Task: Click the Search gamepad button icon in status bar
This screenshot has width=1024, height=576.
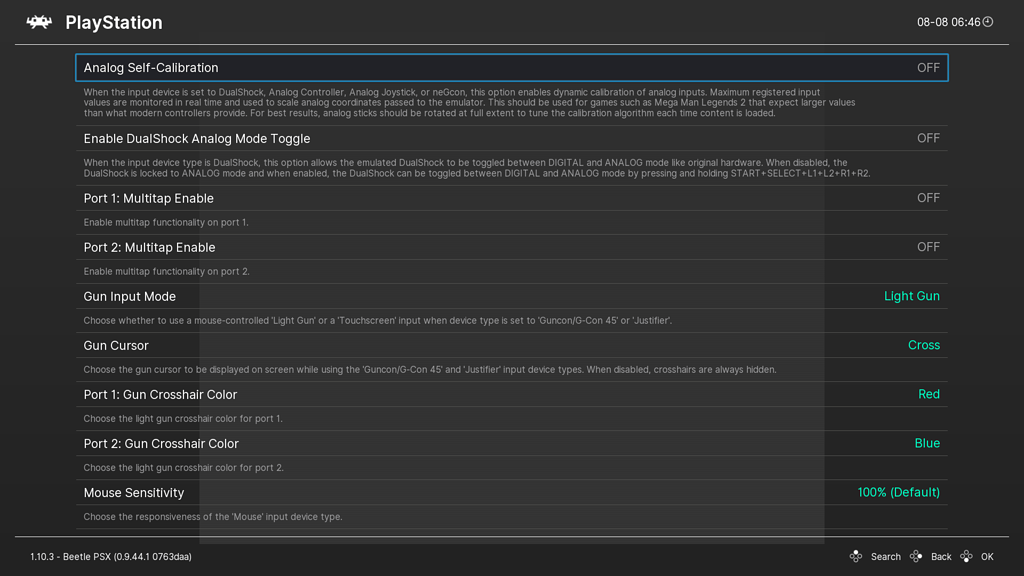Action: coord(856,556)
